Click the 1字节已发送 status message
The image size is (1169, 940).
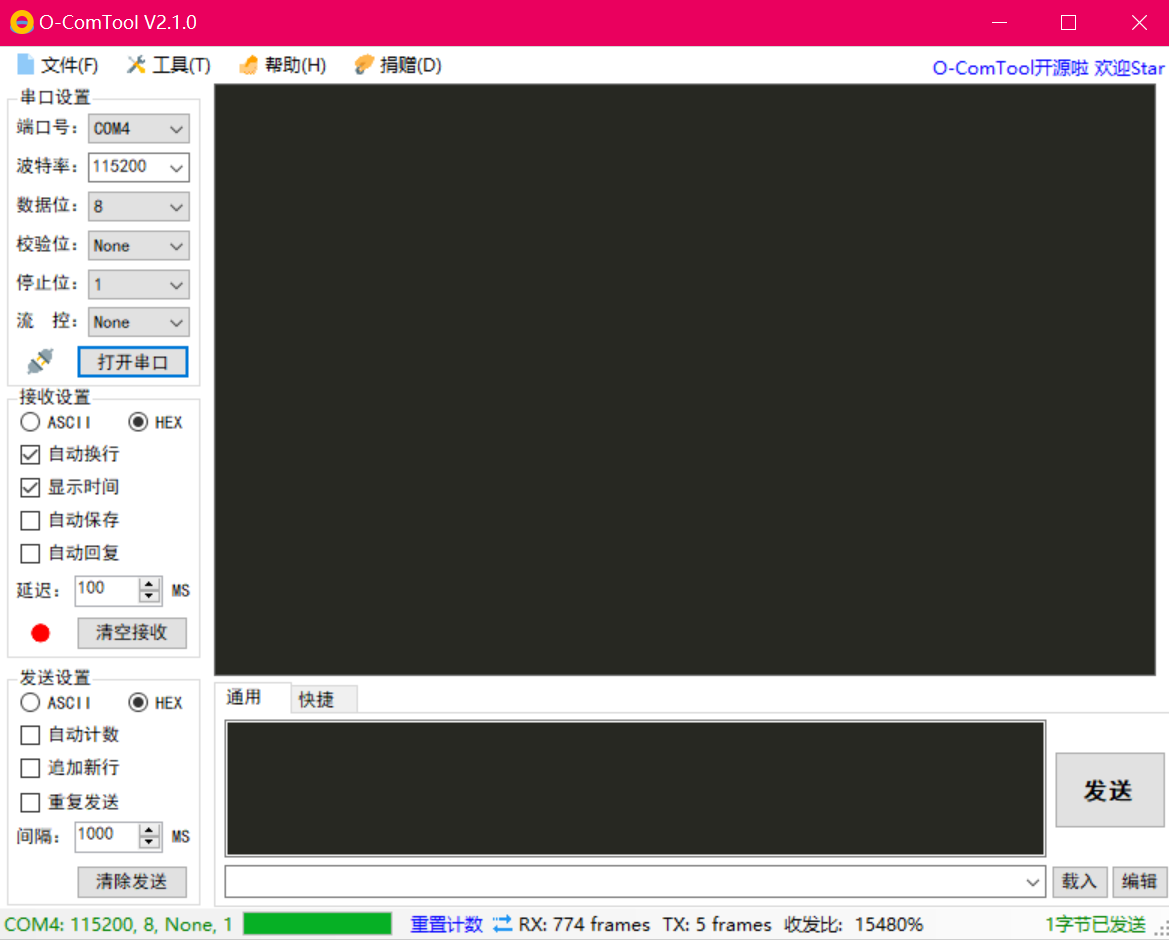click(x=1095, y=924)
